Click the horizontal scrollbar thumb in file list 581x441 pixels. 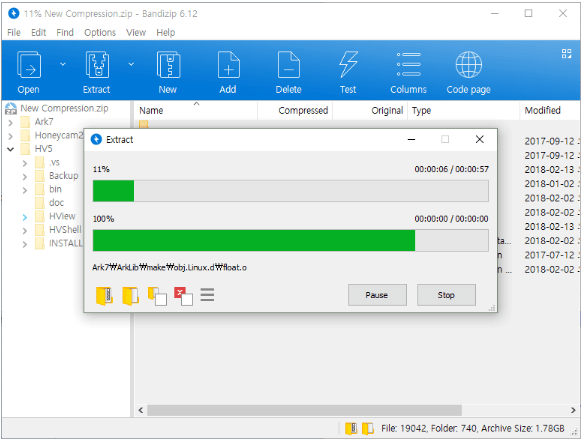coord(304,410)
